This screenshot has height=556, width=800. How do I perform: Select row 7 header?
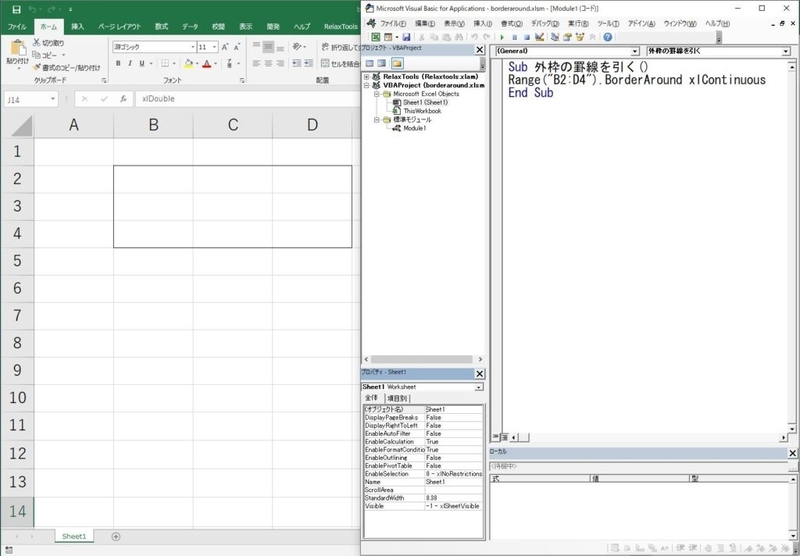[17, 316]
